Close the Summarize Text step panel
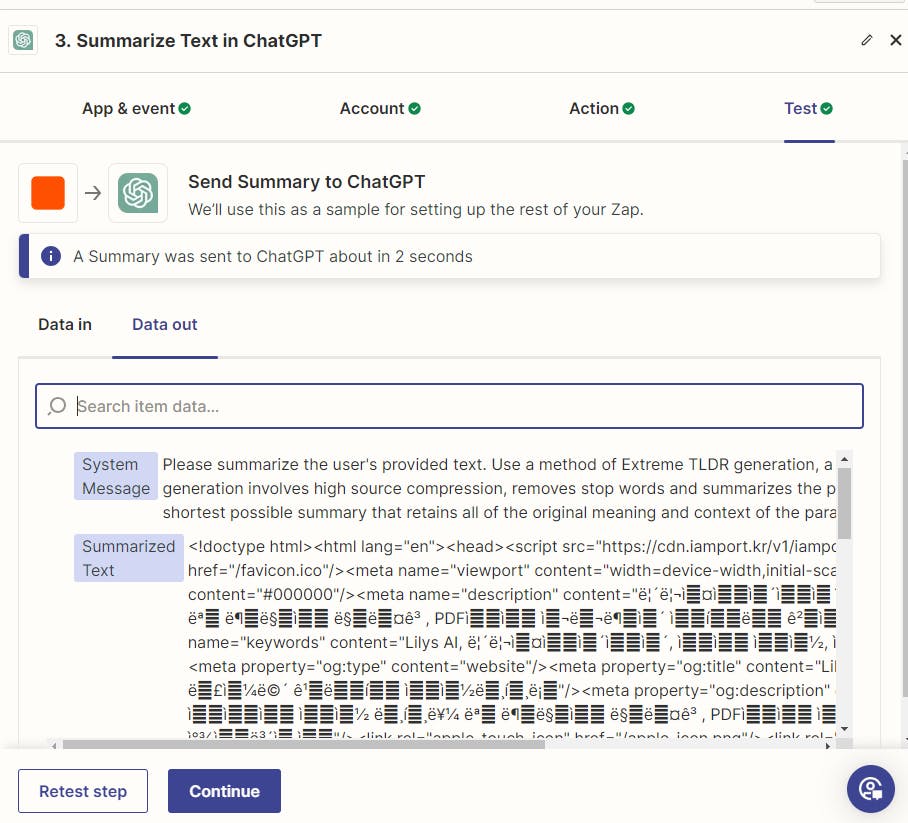The height and width of the screenshot is (823, 908). pos(895,40)
